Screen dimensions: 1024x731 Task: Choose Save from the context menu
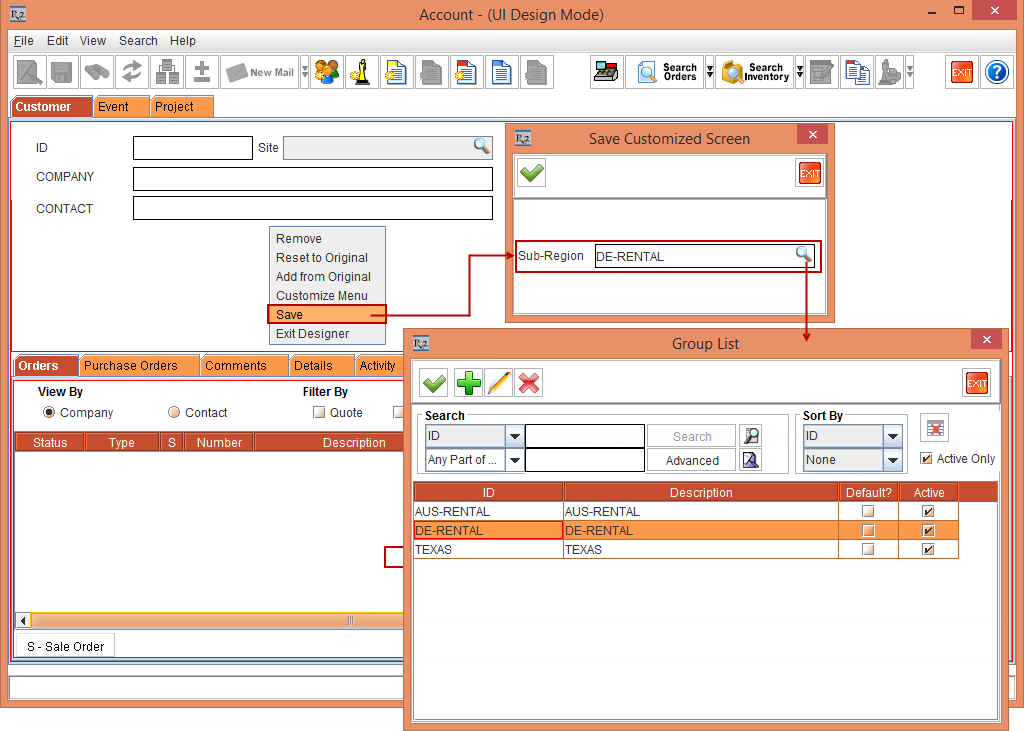326,315
